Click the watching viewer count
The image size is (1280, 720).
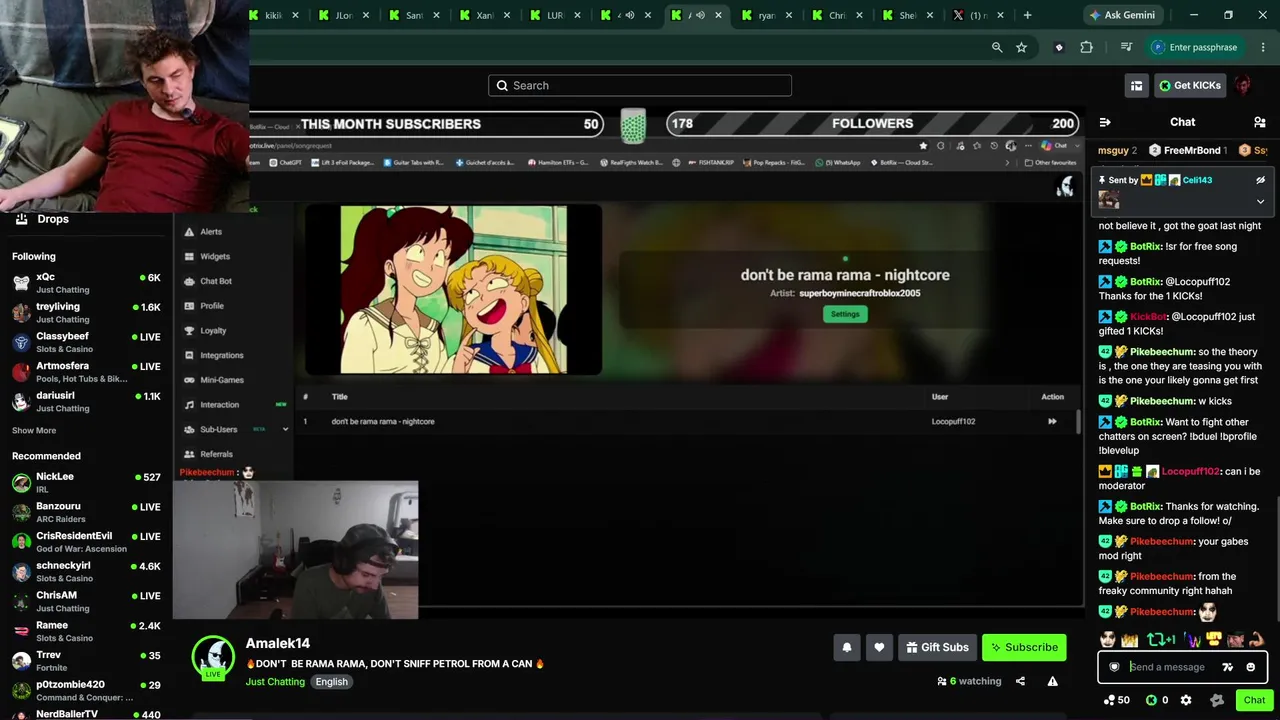click(969, 681)
